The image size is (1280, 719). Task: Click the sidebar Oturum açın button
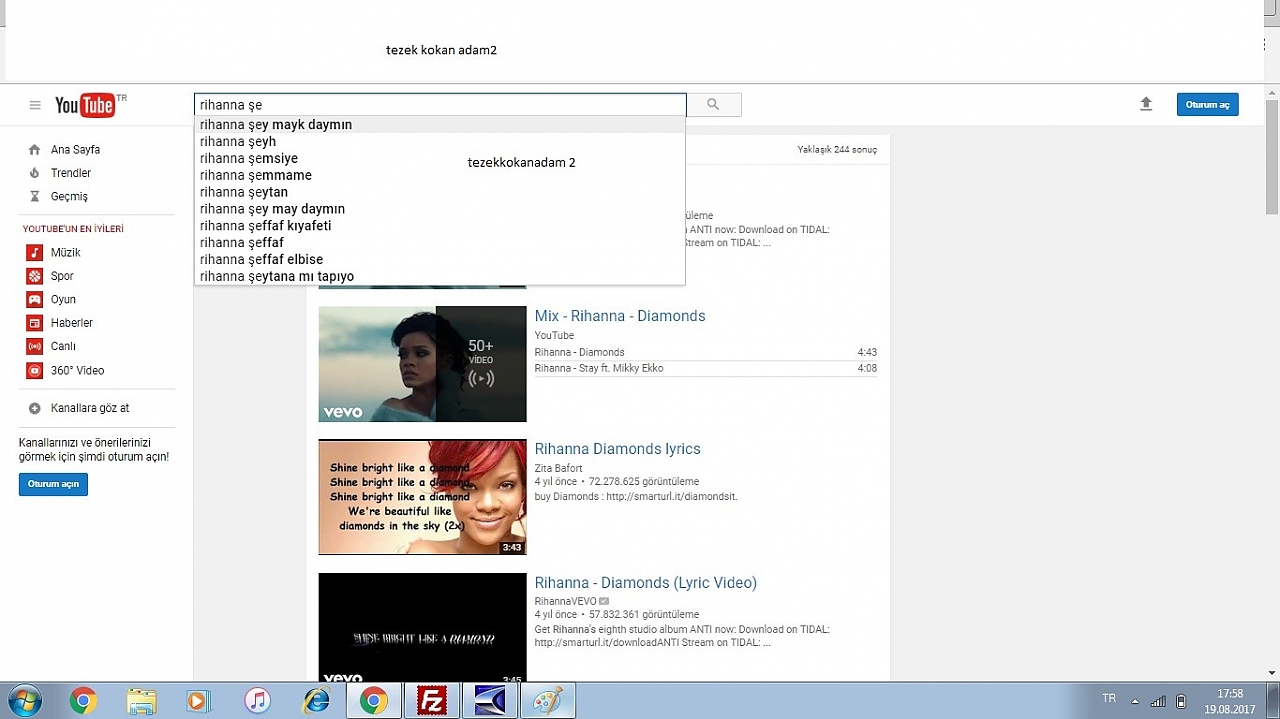[53, 484]
